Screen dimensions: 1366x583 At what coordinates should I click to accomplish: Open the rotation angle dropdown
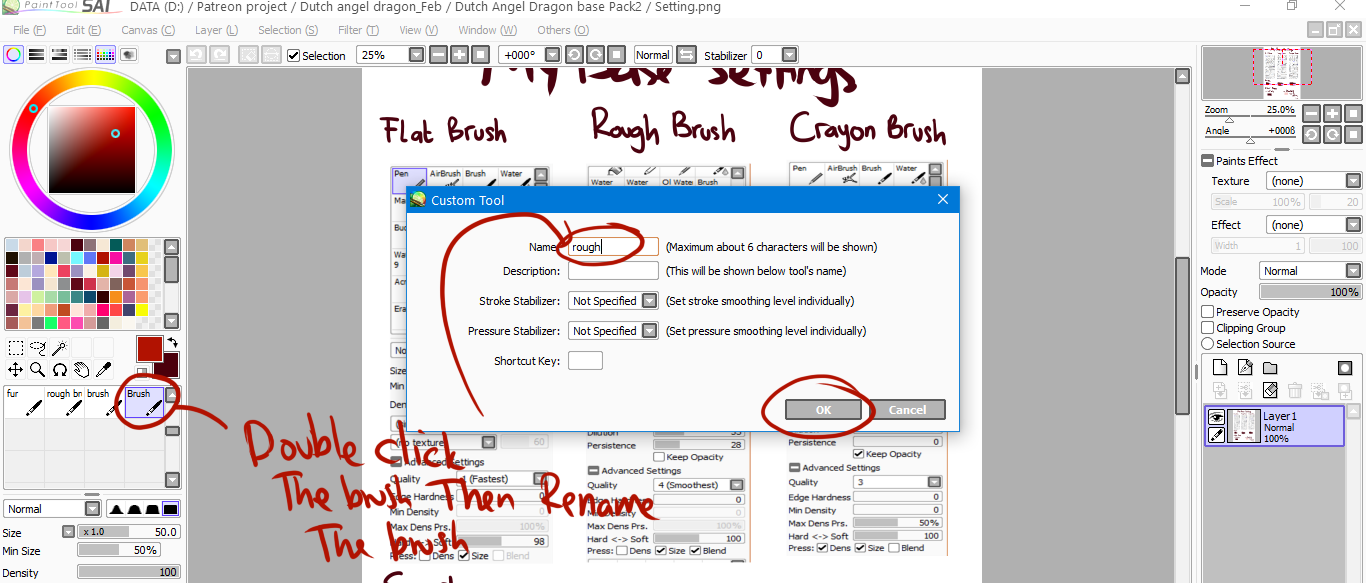[552, 55]
